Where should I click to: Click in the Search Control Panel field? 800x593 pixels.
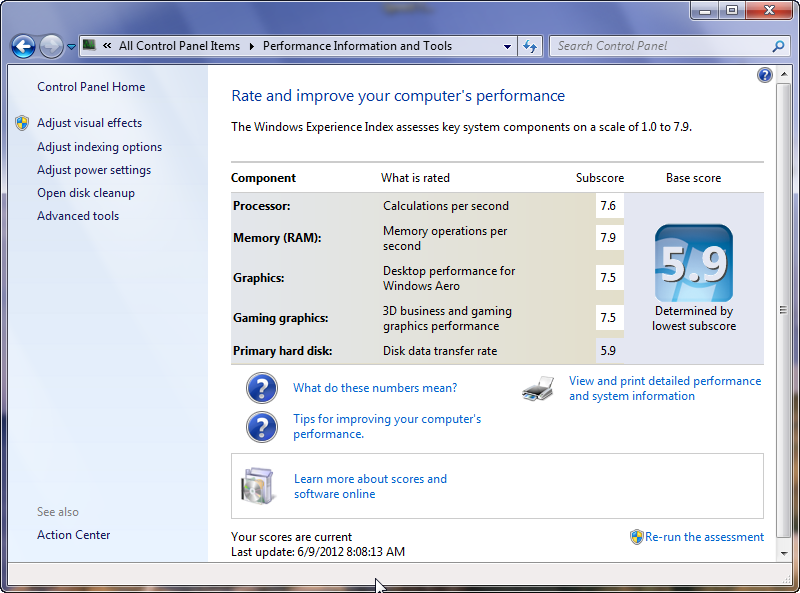(x=660, y=46)
